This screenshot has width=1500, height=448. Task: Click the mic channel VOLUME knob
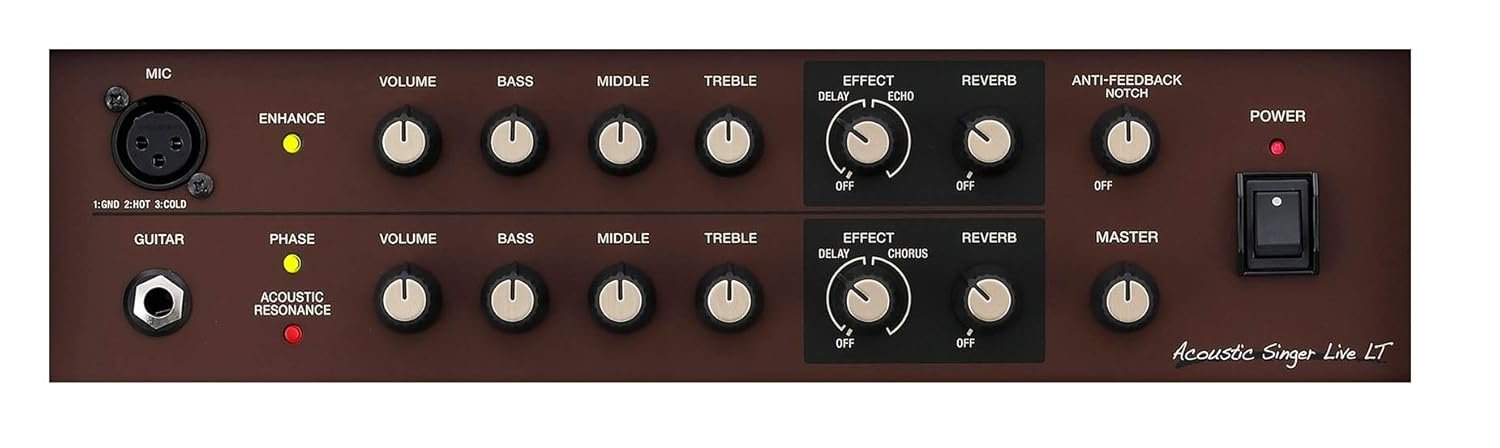pos(408,142)
